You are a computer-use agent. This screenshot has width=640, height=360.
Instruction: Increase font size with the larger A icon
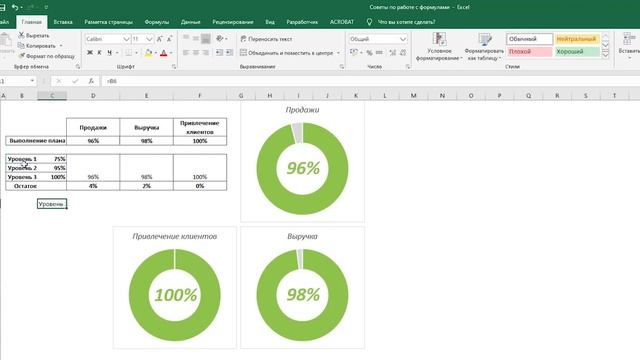point(160,39)
